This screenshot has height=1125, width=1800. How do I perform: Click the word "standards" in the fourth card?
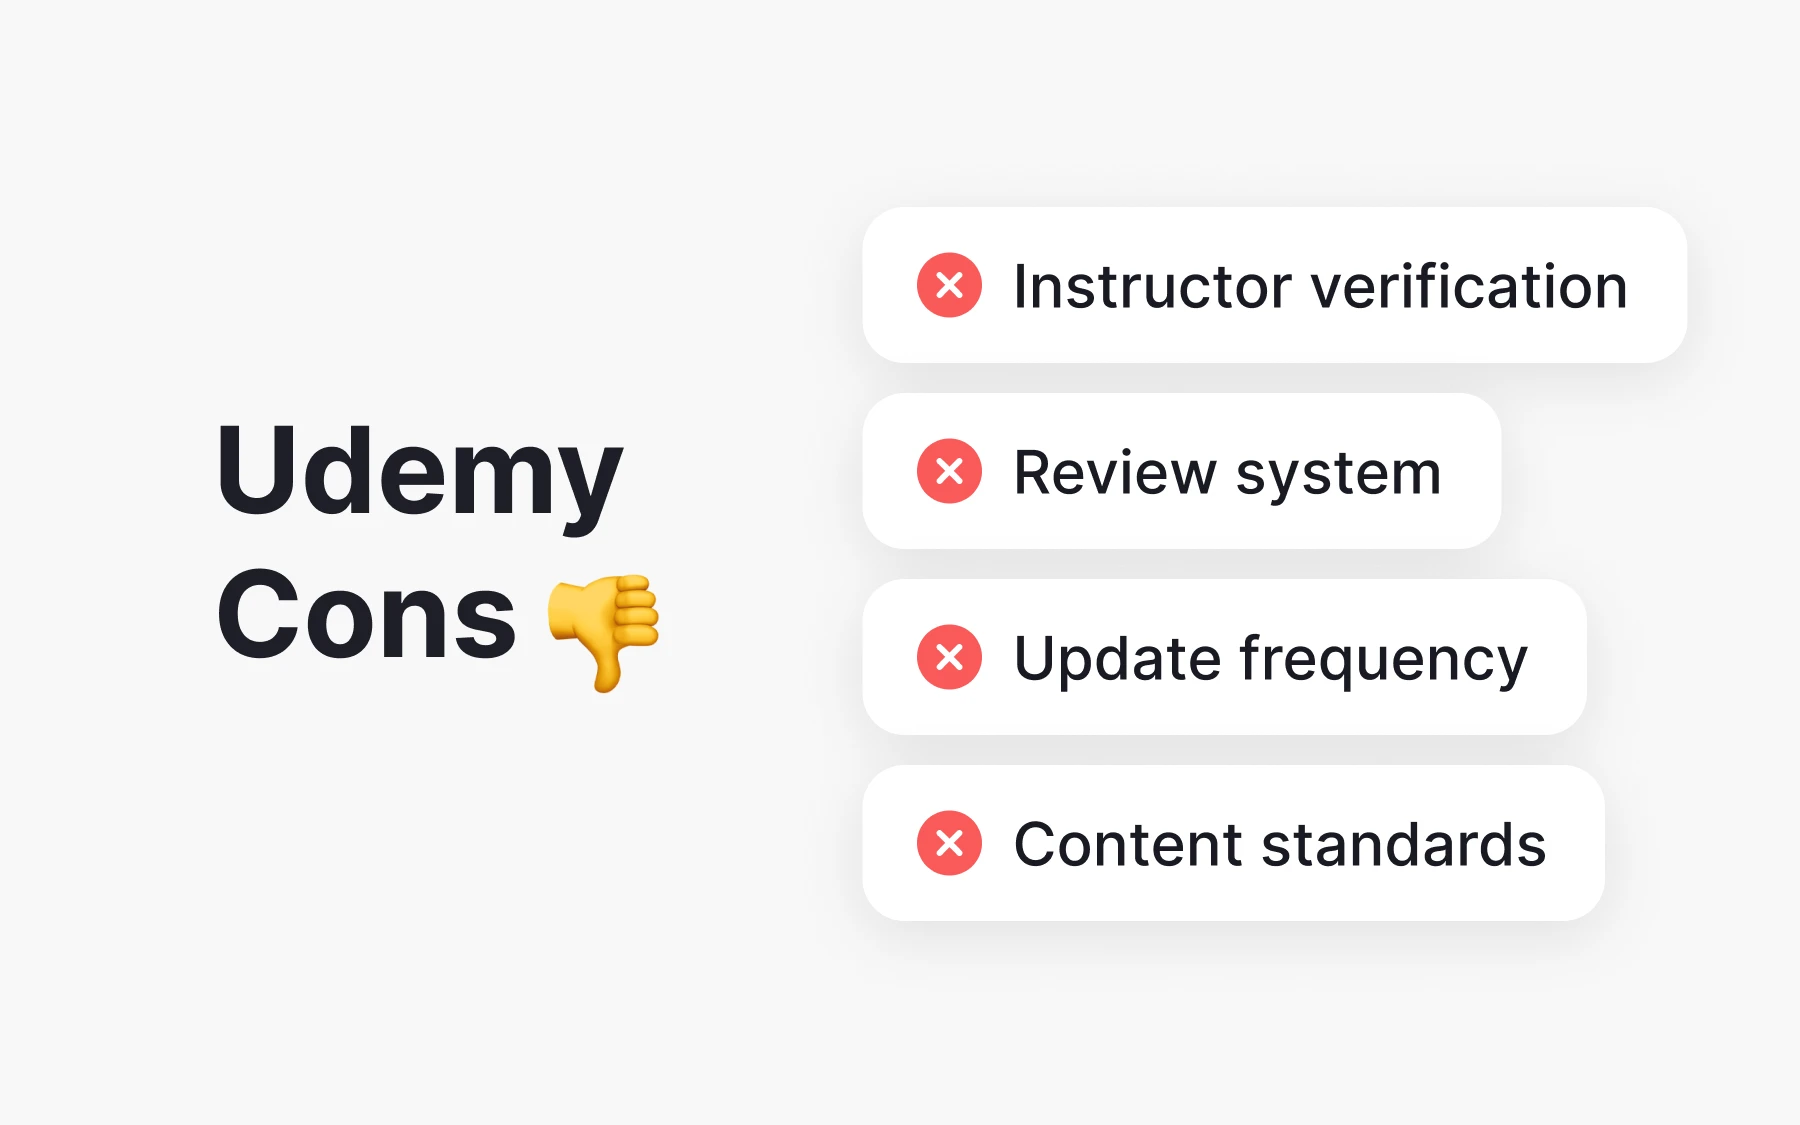pos(1404,845)
